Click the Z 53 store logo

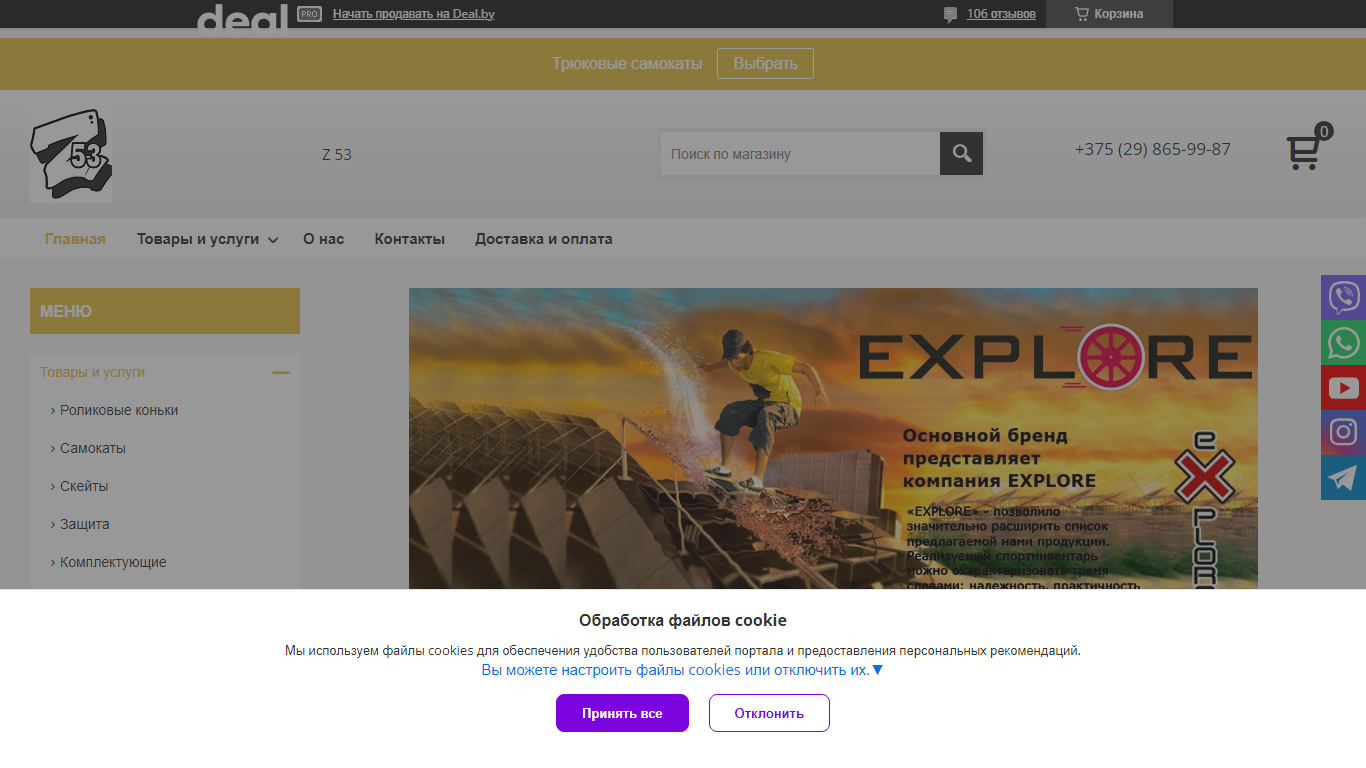[71, 155]
